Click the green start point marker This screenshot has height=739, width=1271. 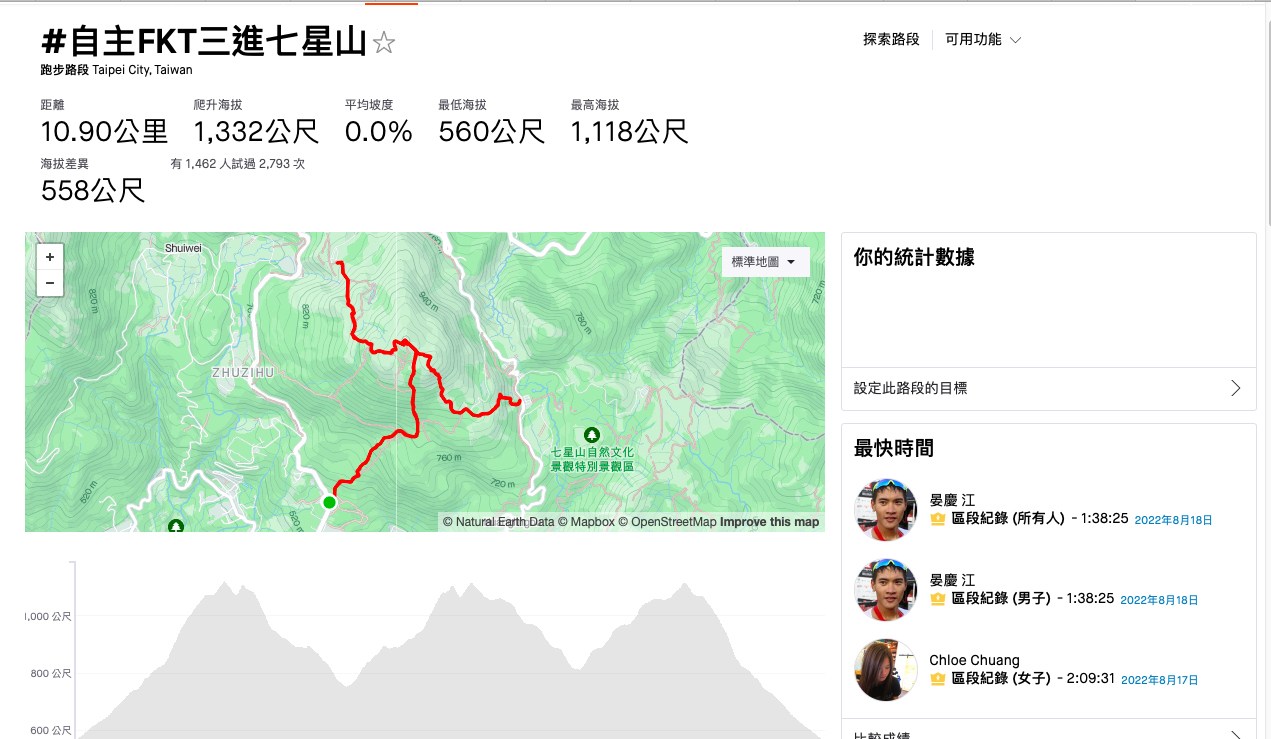(x=329, y=503)
